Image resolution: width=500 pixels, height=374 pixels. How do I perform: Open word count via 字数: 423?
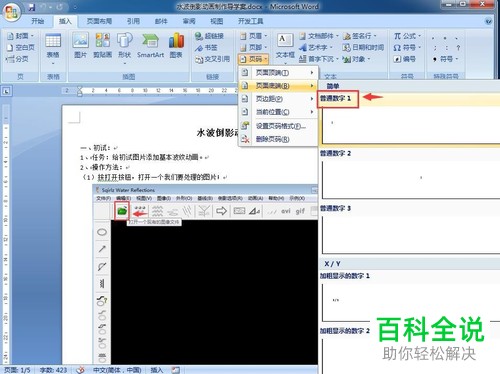point(53,370)
